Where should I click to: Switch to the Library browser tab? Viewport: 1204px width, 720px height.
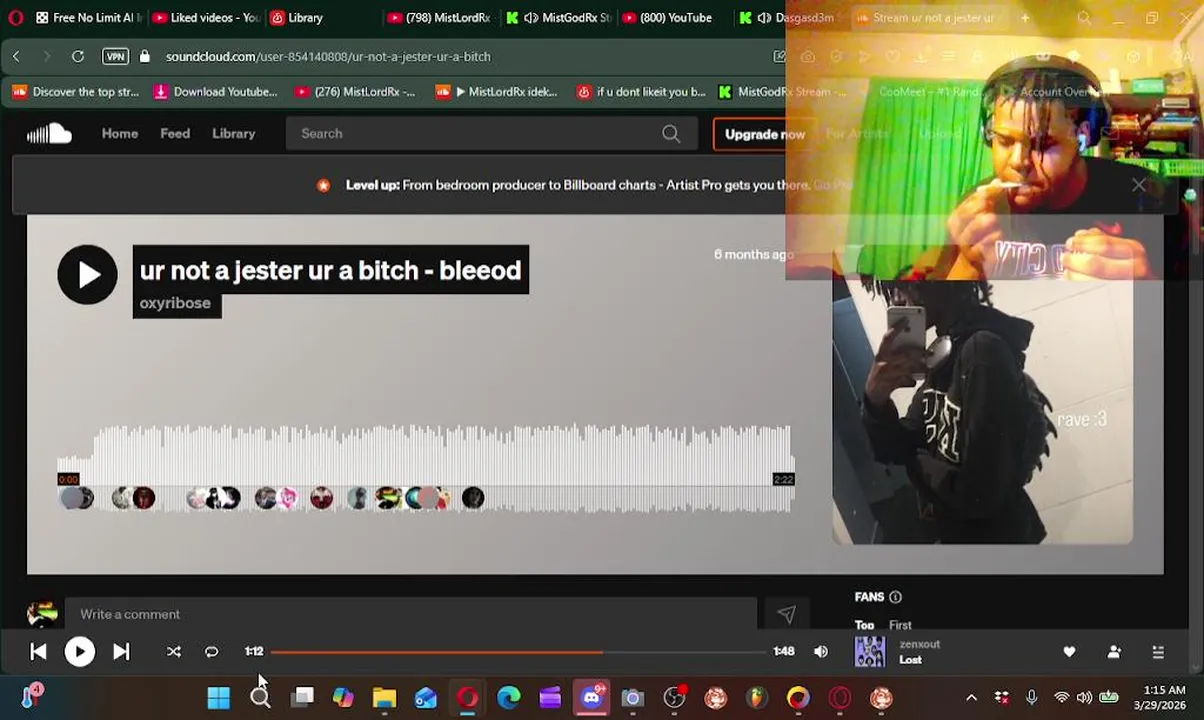click(297, 18)
